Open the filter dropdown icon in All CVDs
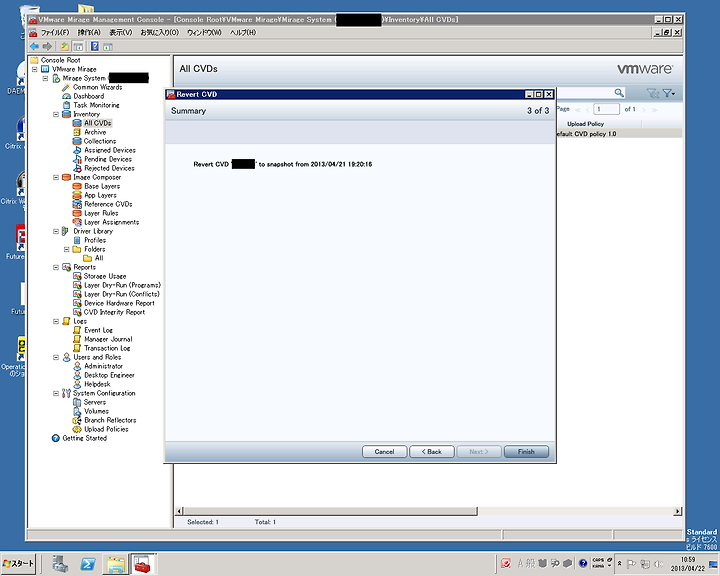This screenshot has width=720, height=576. [x=669, y=93]
